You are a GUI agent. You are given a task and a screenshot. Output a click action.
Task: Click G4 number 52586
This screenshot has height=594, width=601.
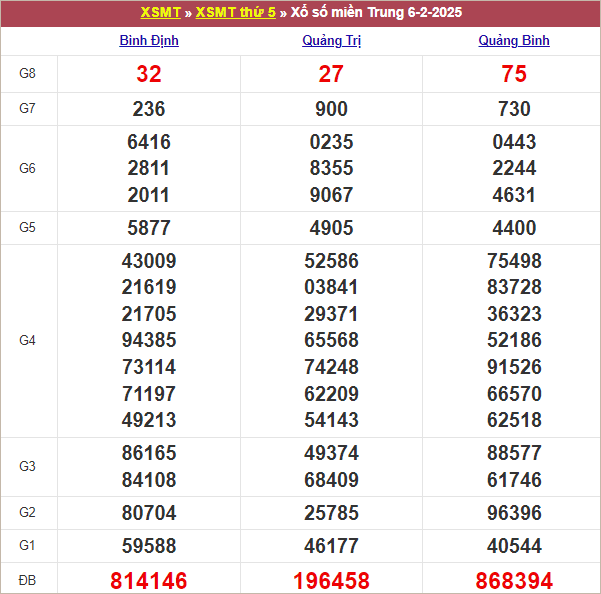coord(331,261)
